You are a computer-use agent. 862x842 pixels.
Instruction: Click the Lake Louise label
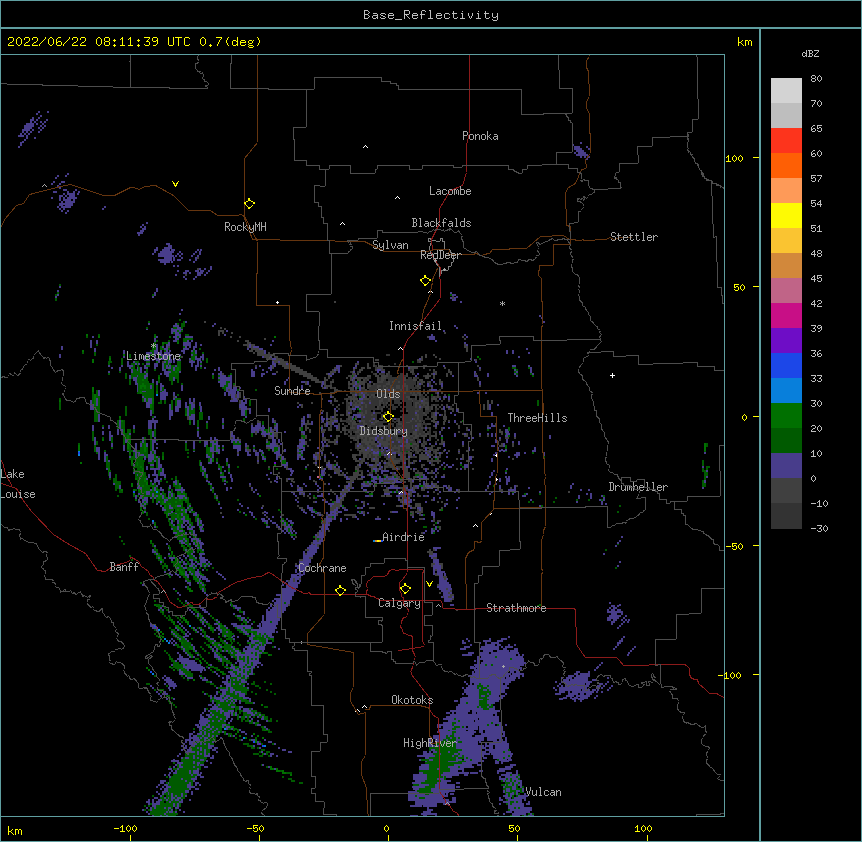point(18,484)
